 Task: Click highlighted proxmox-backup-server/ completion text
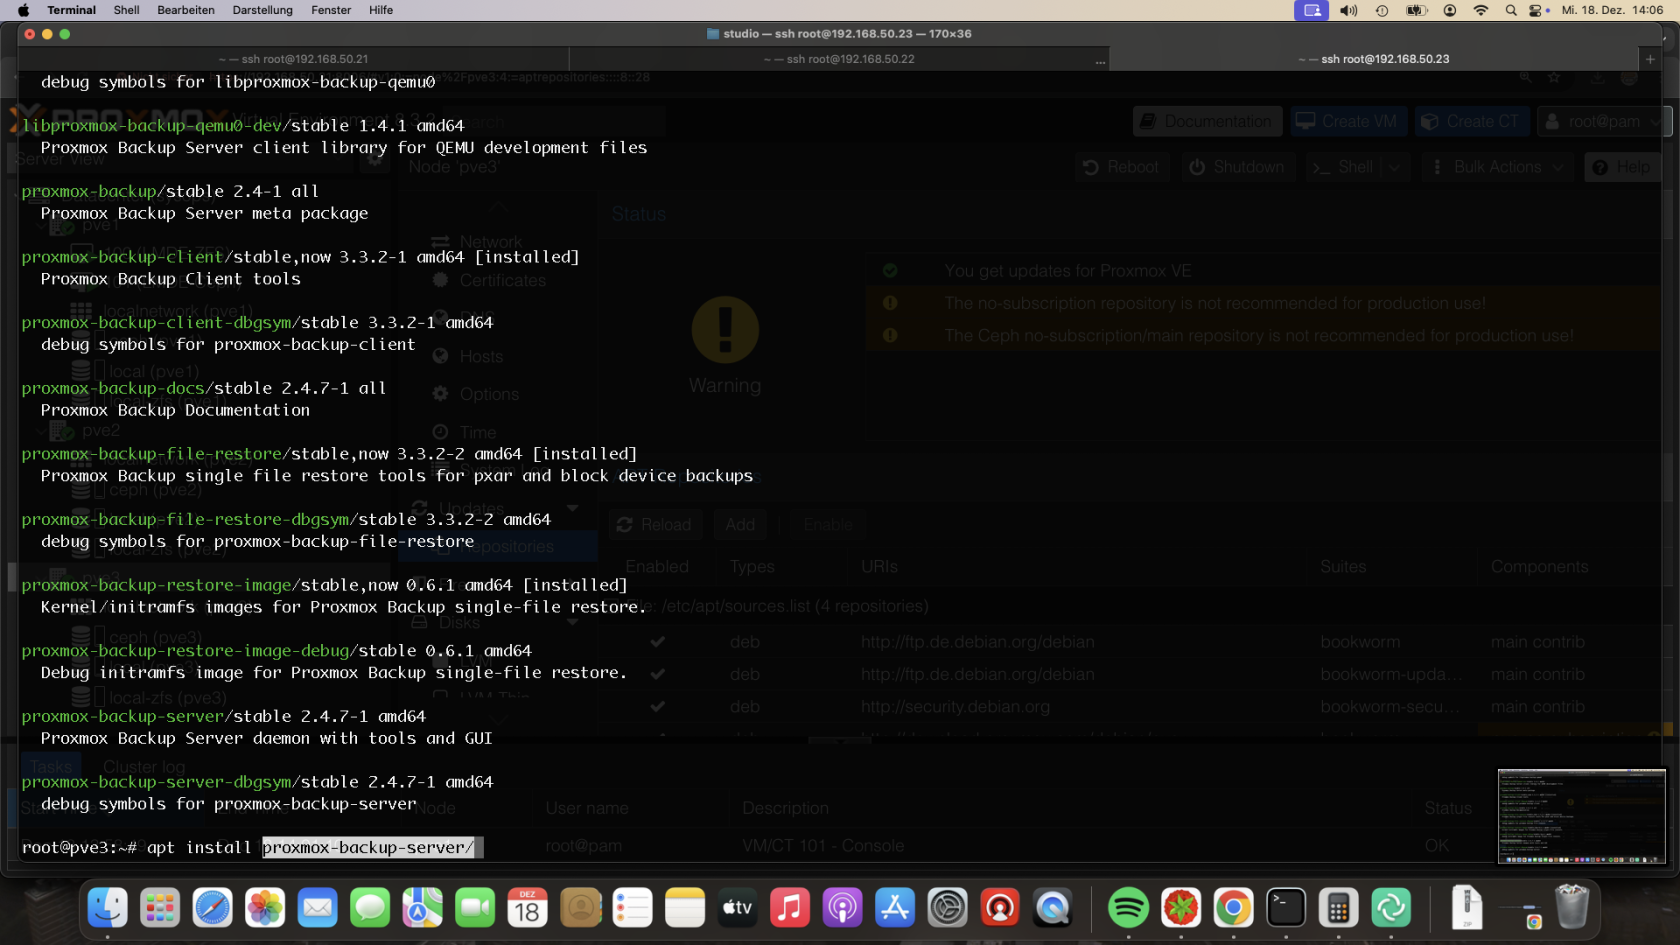click(x=368, y=847)
